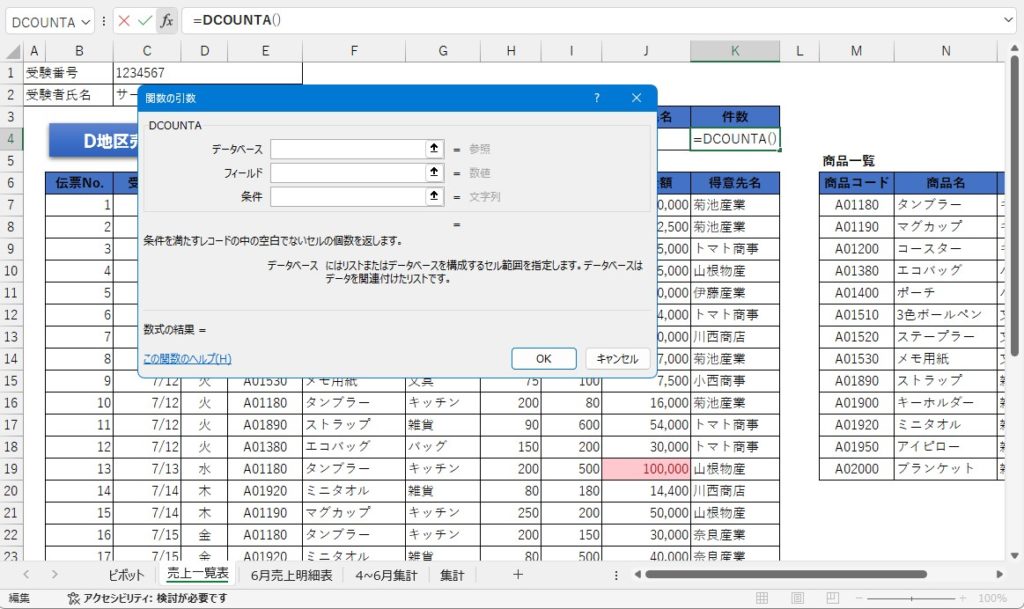Confirm the formula with the green checkmark
The height and width of the screenshot is (609, 1024).
point(145,20)
